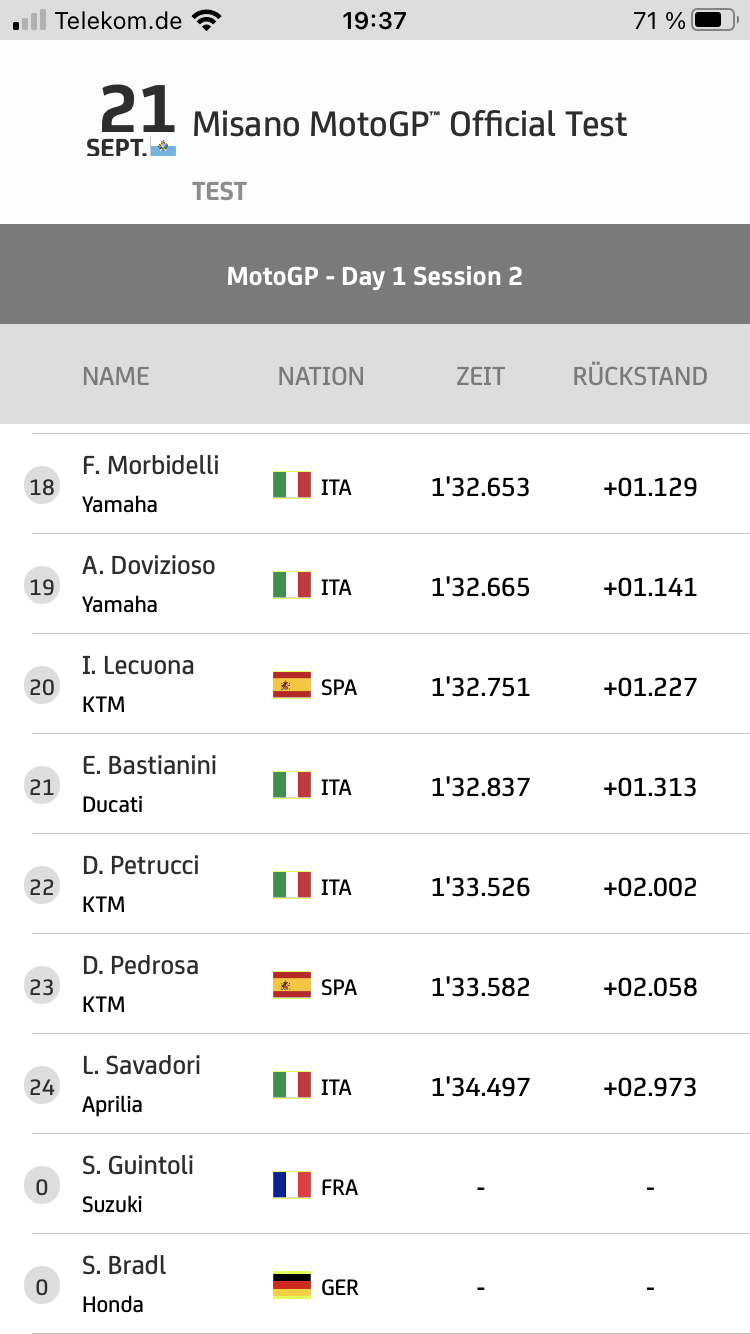
Task: Tap the NATION column header
Action: point(321,376)
